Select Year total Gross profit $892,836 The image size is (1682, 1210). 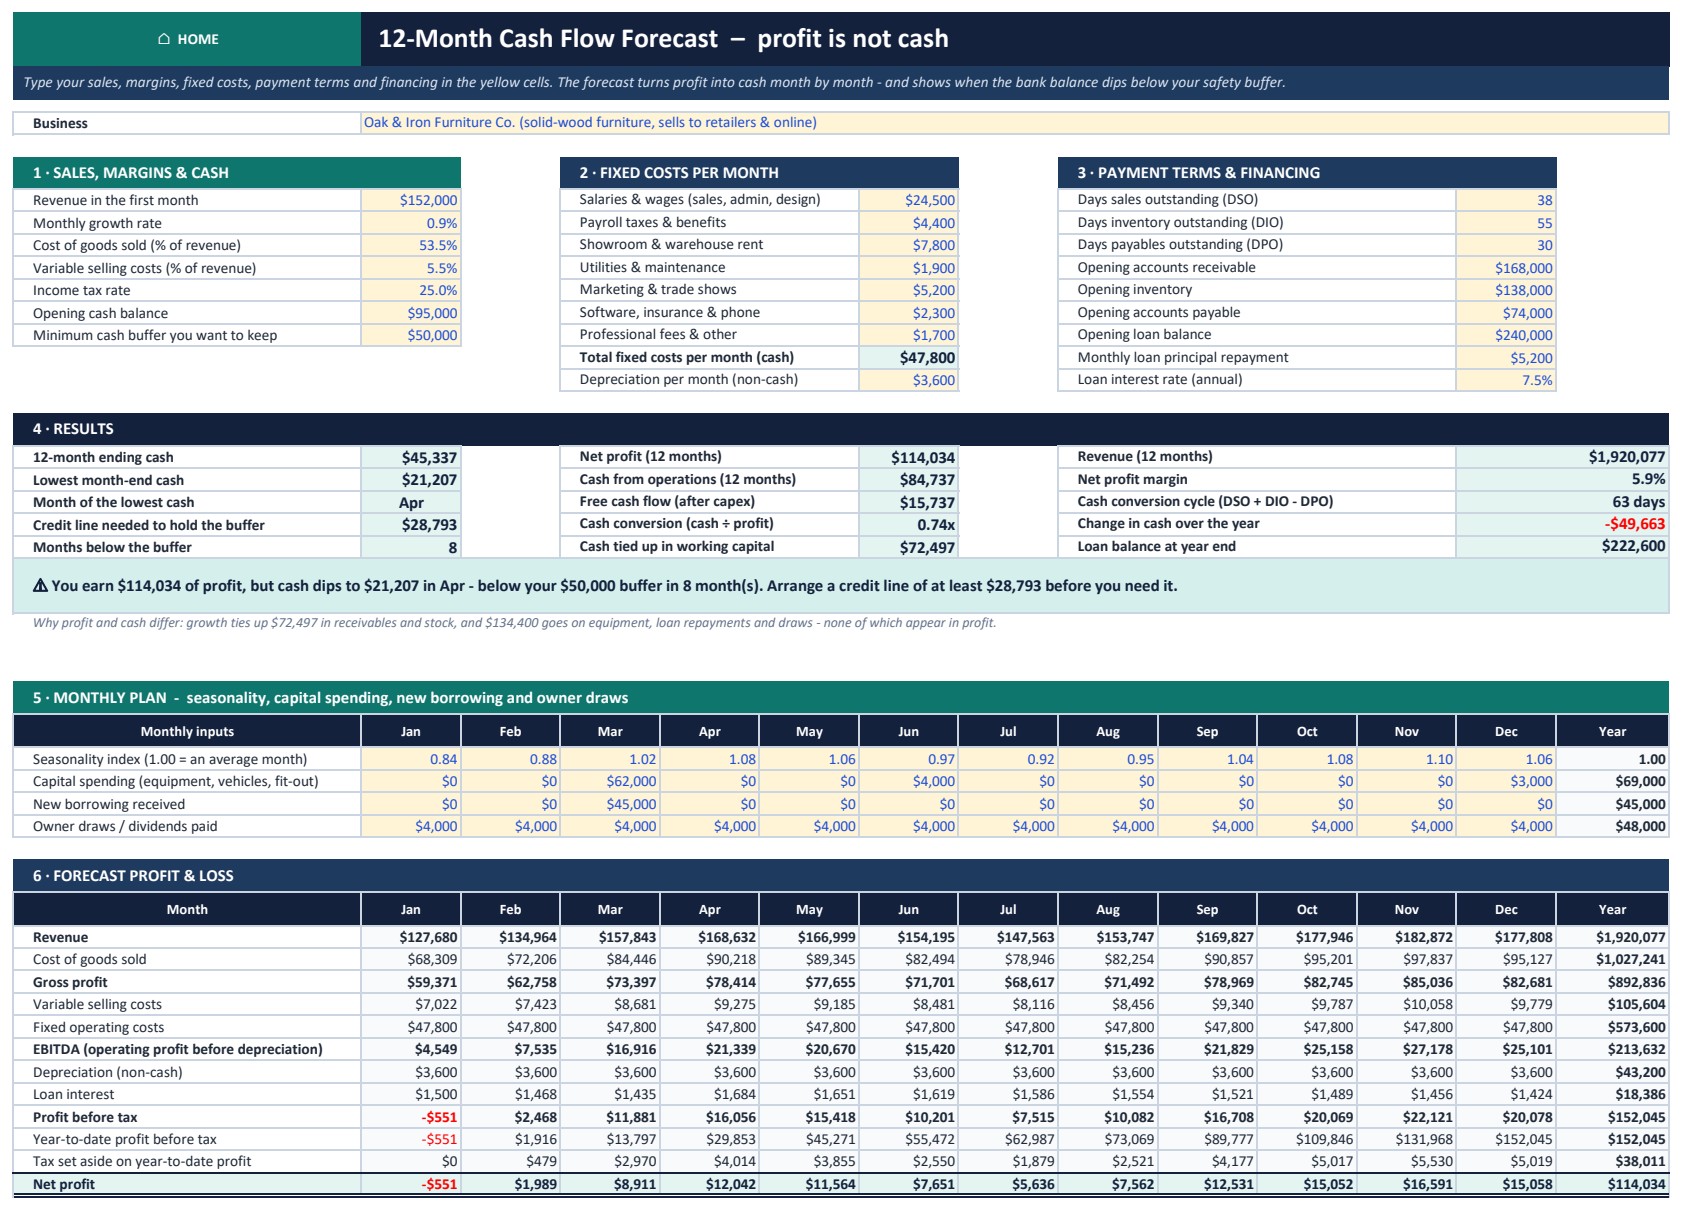(x=1612, y=982)
